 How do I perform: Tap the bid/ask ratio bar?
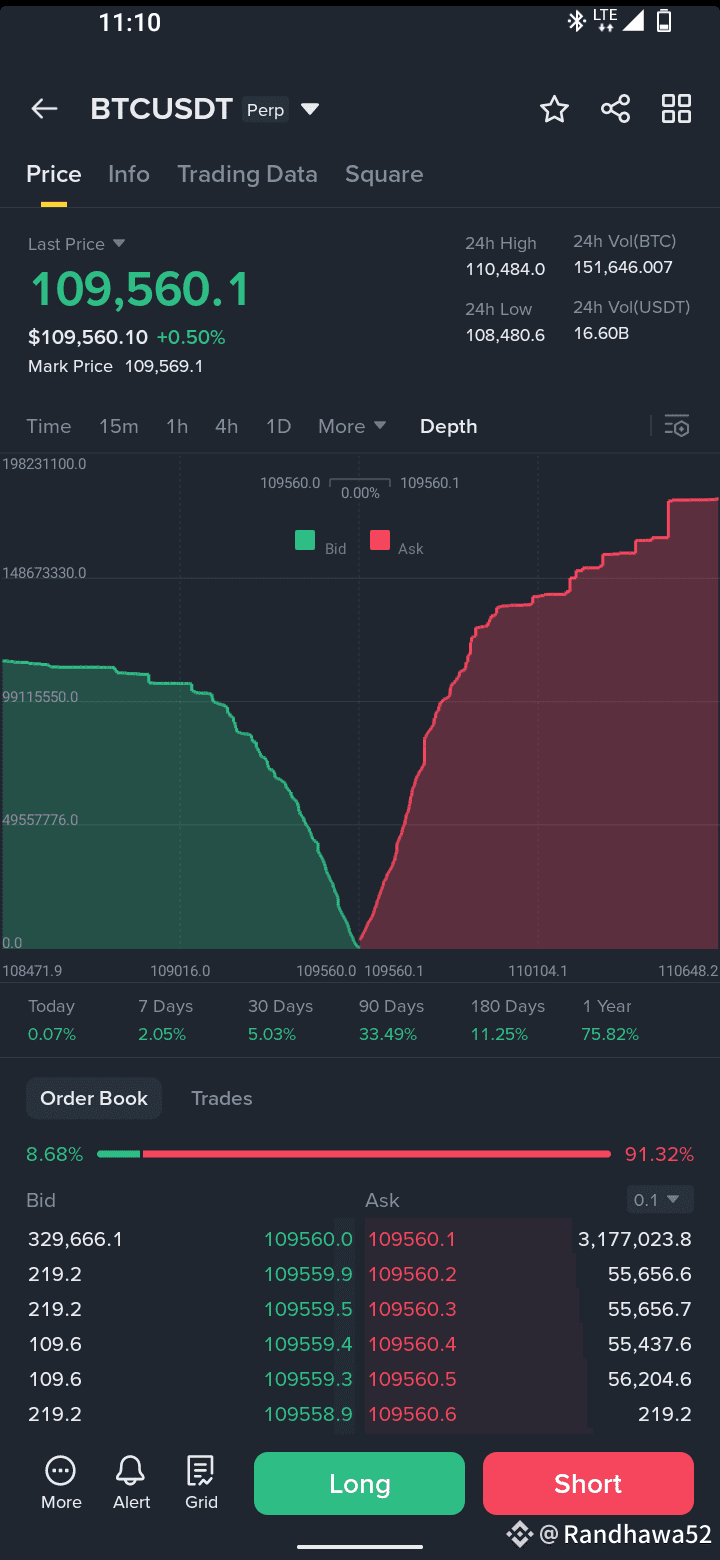(354, 1154)
